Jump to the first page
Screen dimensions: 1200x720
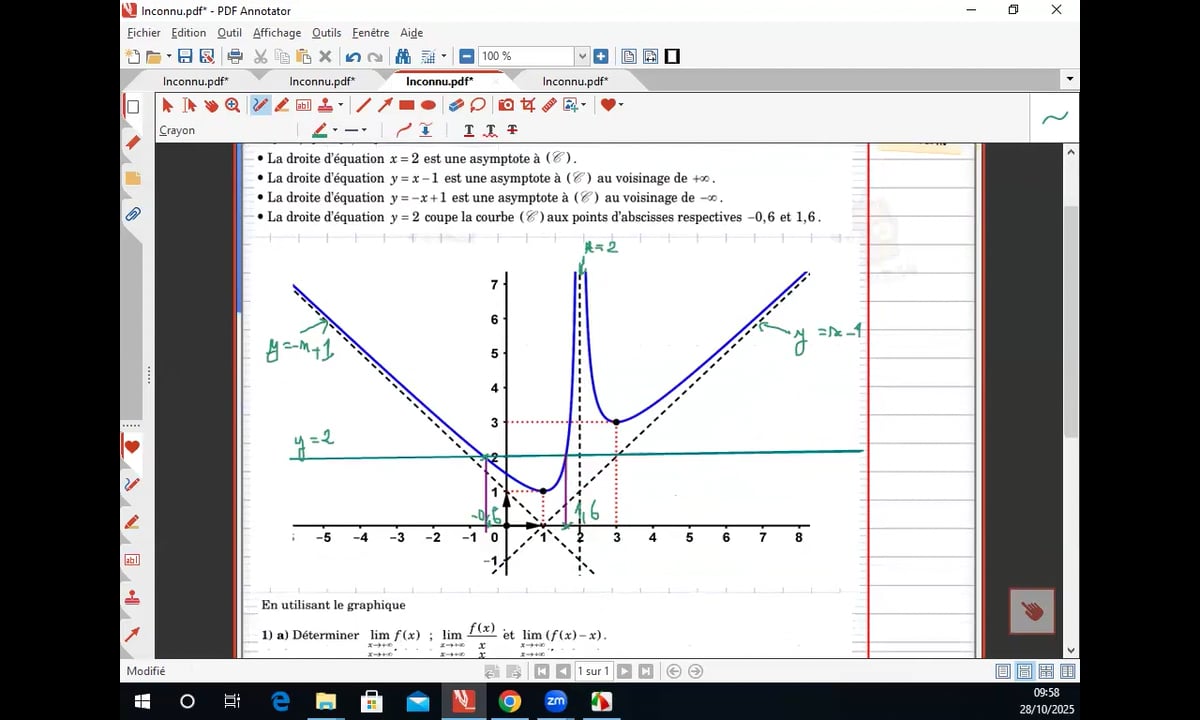point(542,671)
